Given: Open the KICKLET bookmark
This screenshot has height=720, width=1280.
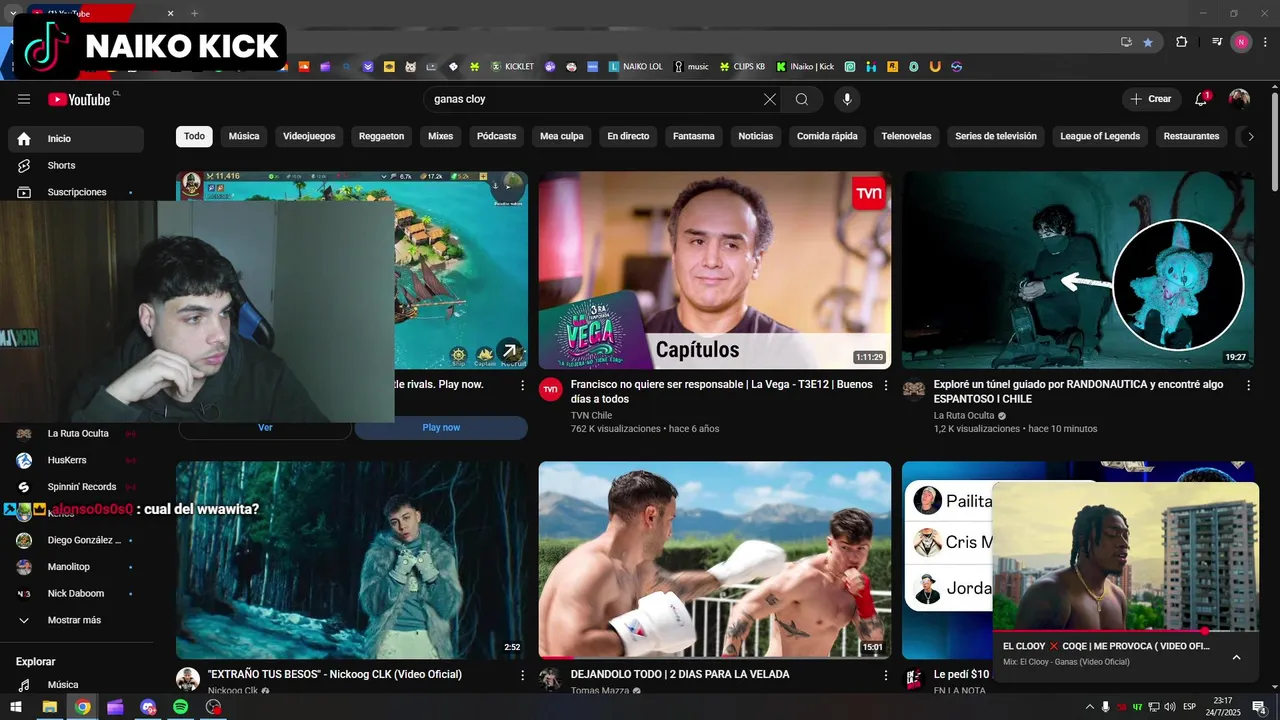Looking at the screenshot, I should click(x=512, y=67).
